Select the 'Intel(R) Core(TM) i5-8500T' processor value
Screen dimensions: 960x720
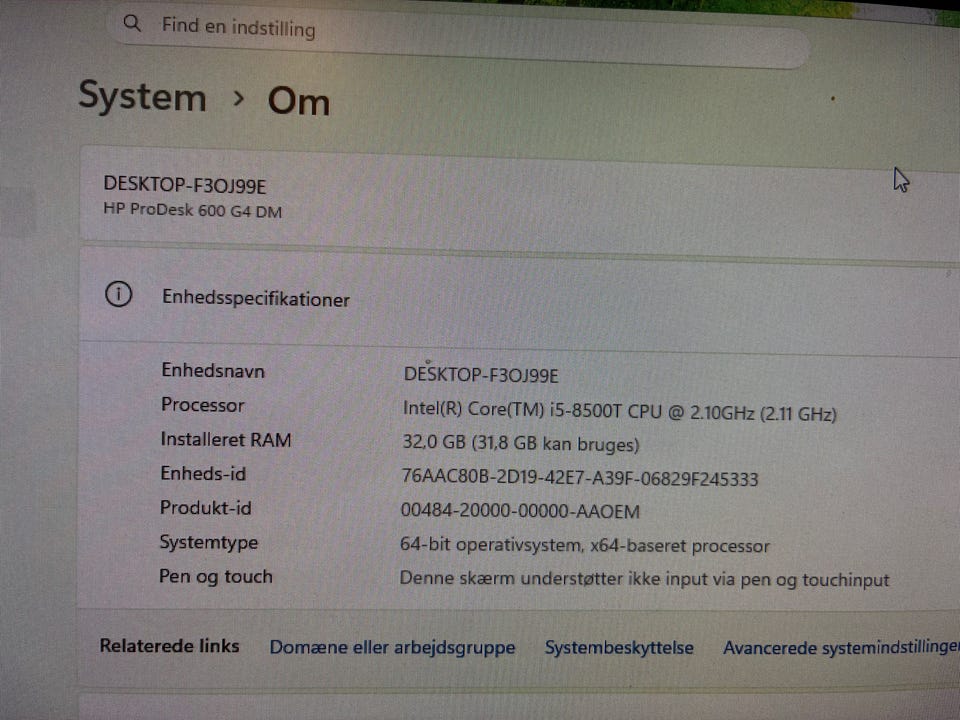pos(620,411)
